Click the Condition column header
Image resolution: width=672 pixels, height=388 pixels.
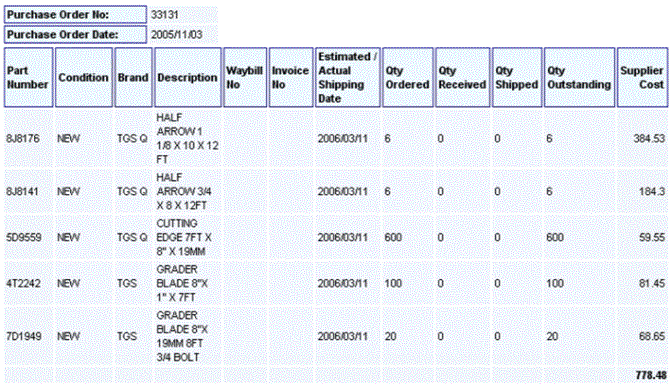point(84,77)
